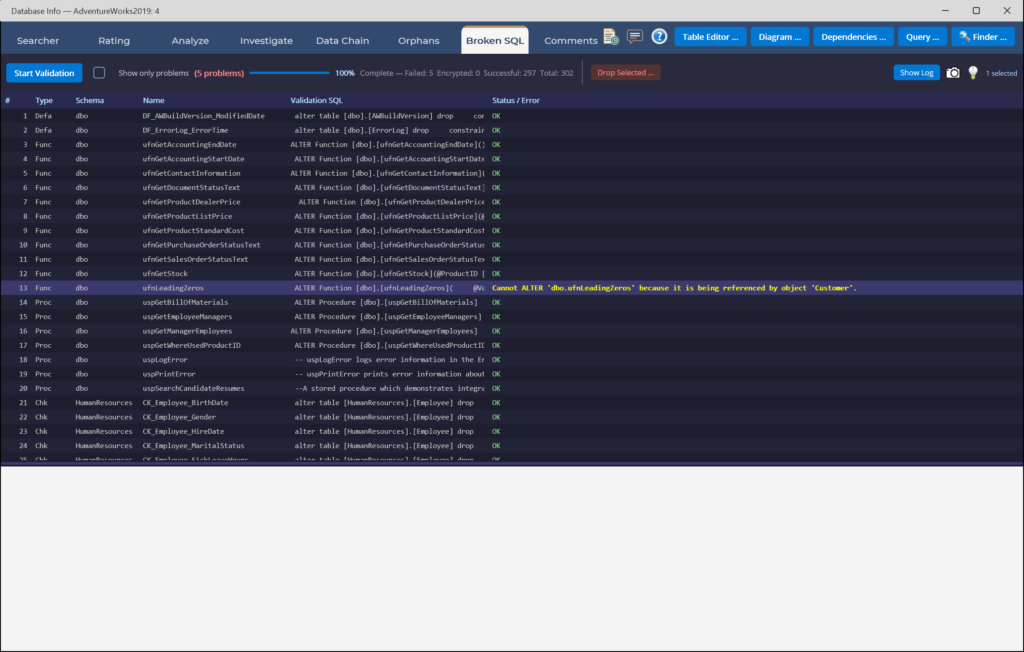The height and width of the screenshot is (652, 1024).
Task: Sort by the Name column header
Action: [153, 100]
